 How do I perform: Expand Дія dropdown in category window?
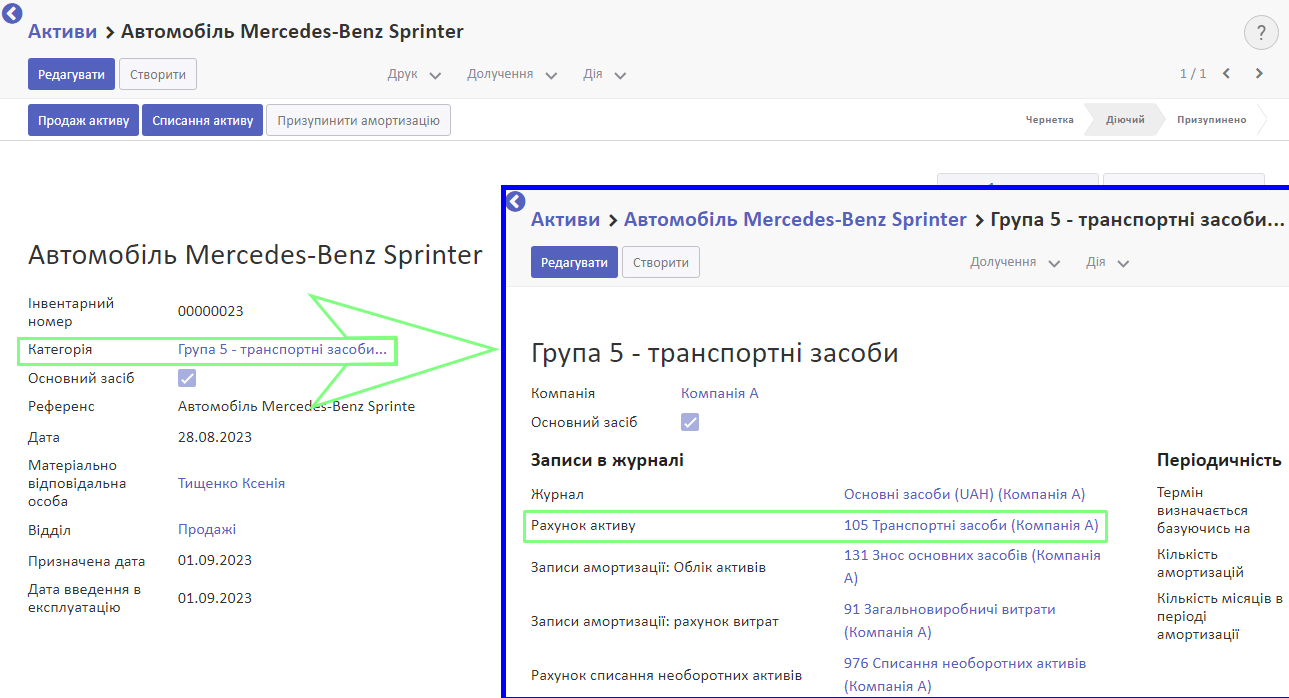pyautogui.click(x=1108, y=263)
